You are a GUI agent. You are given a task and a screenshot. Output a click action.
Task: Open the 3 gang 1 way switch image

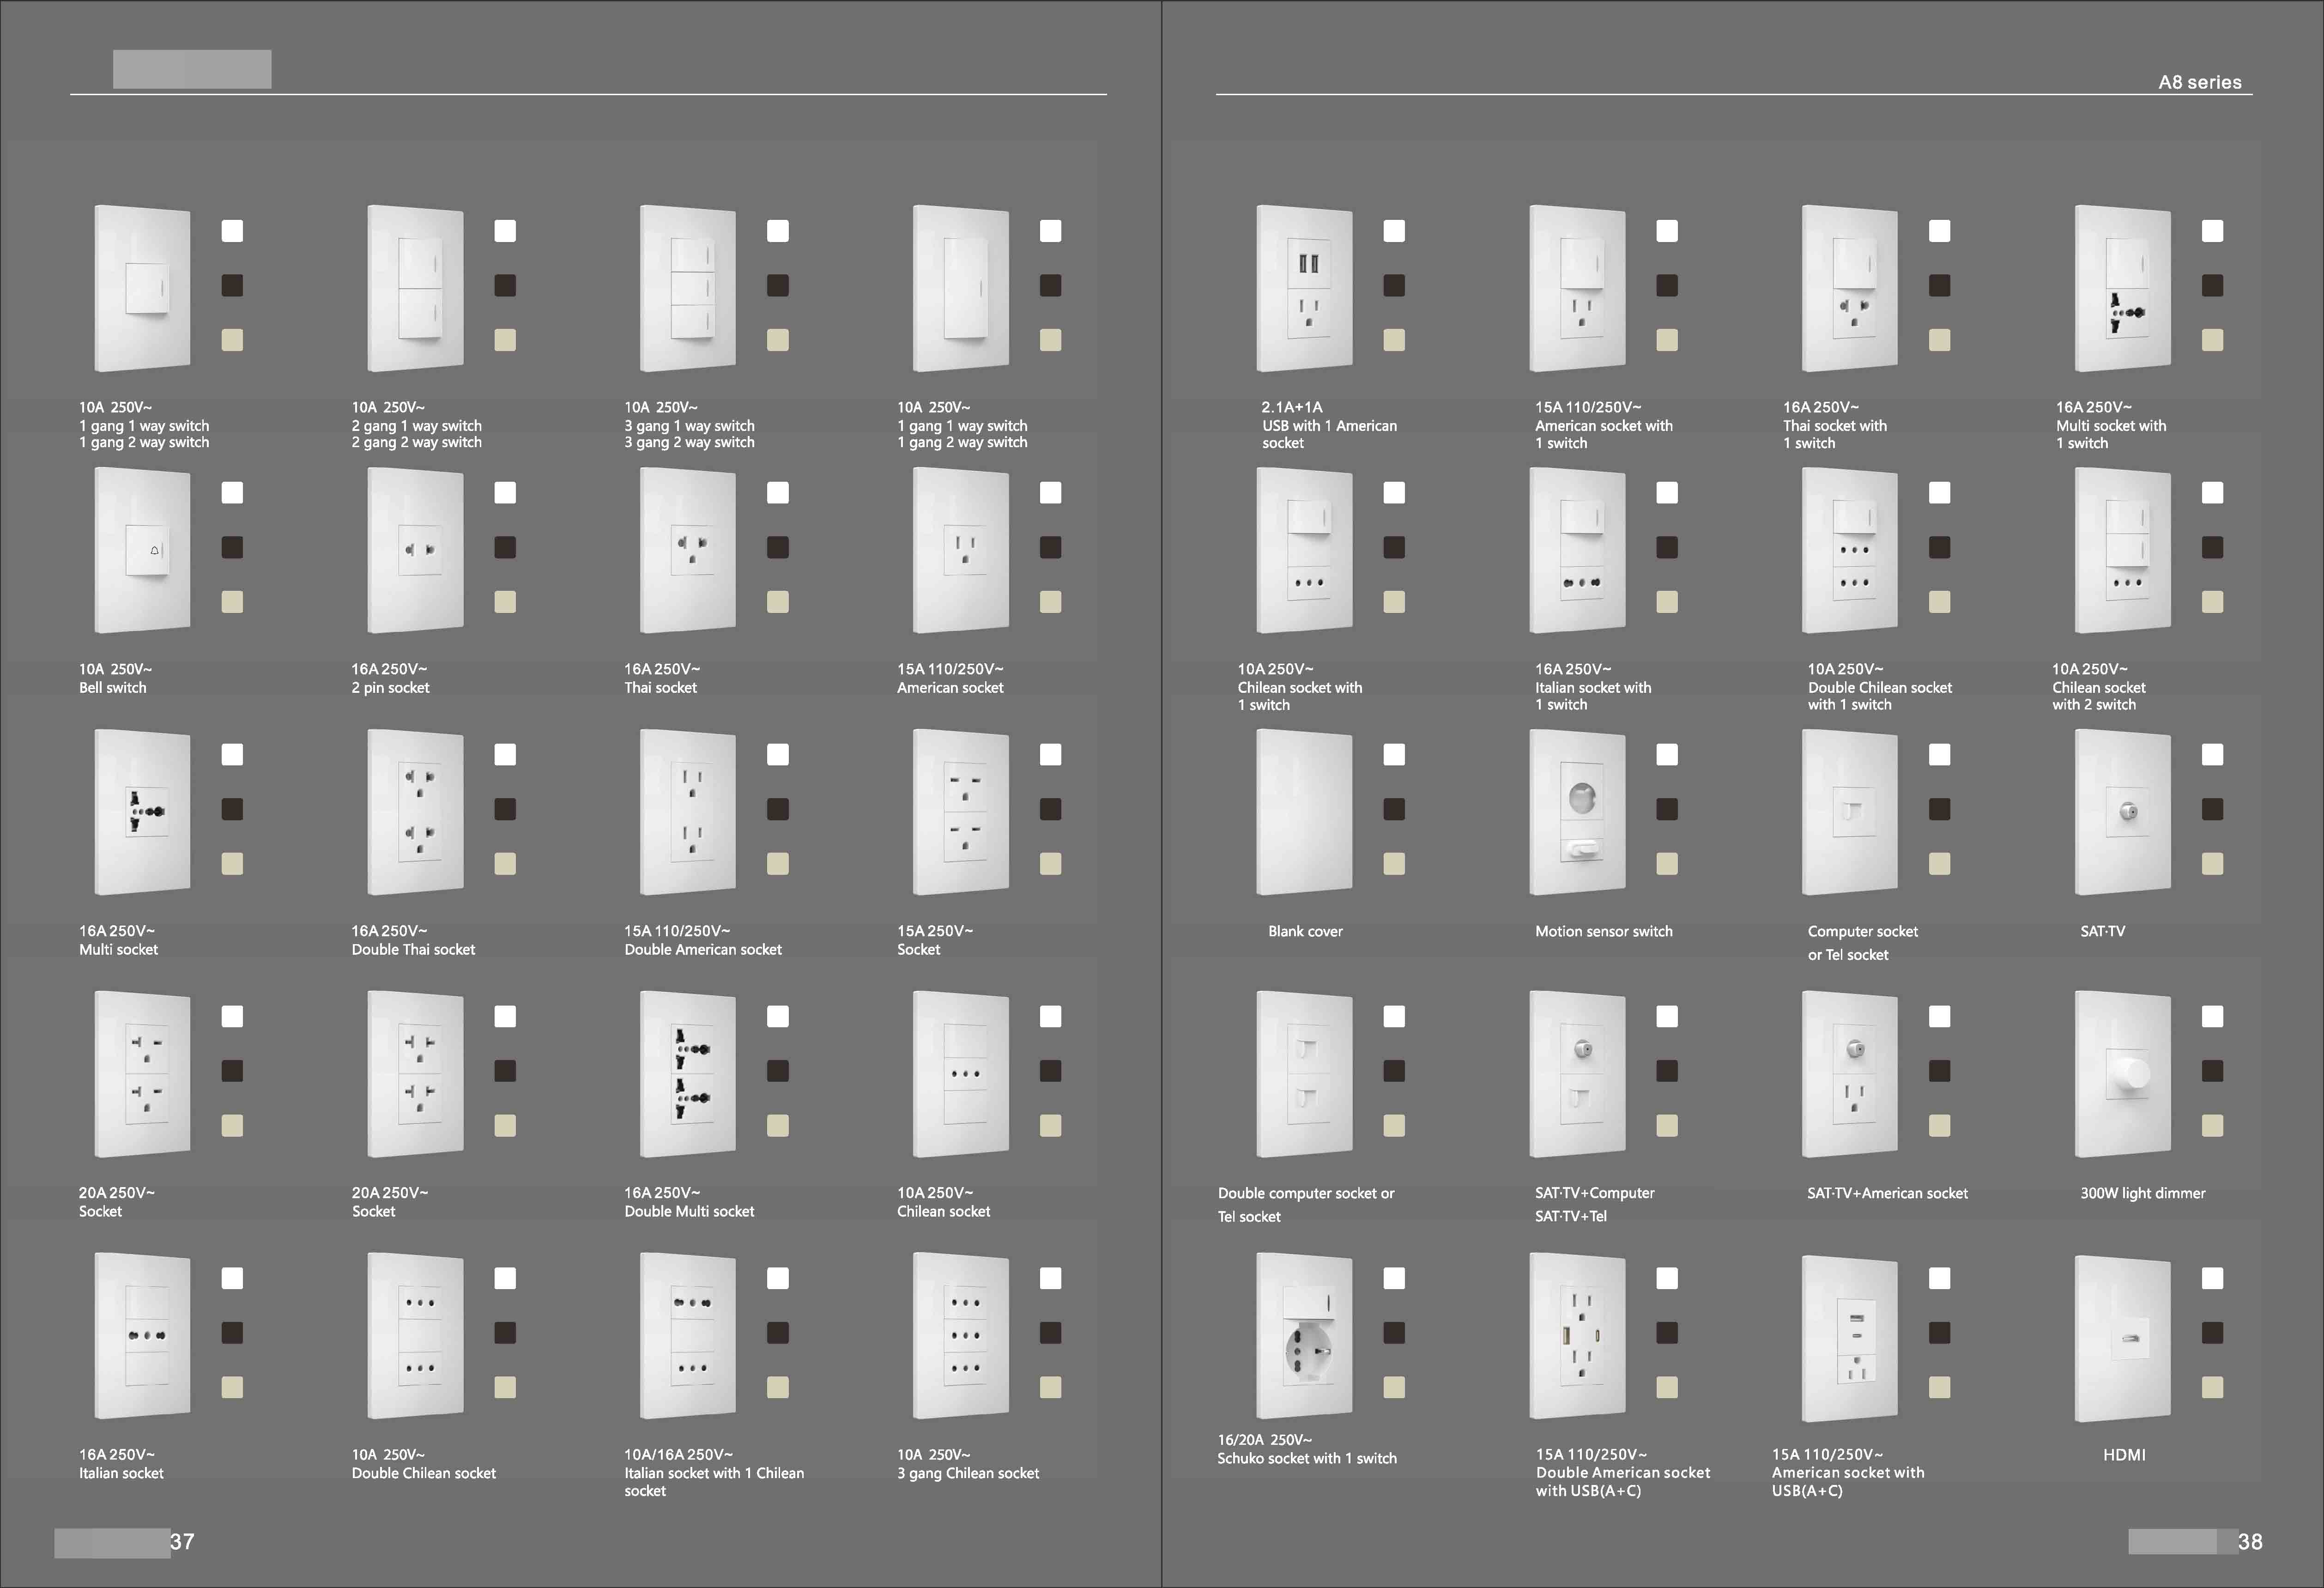[688, 288]
